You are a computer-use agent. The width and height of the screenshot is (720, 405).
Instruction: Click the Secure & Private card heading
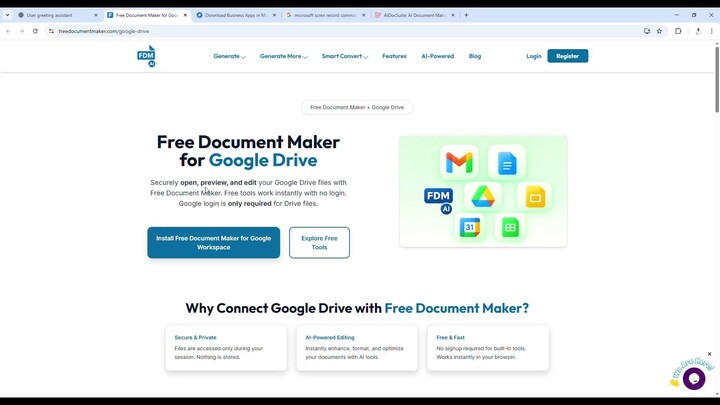click(195, 338)
